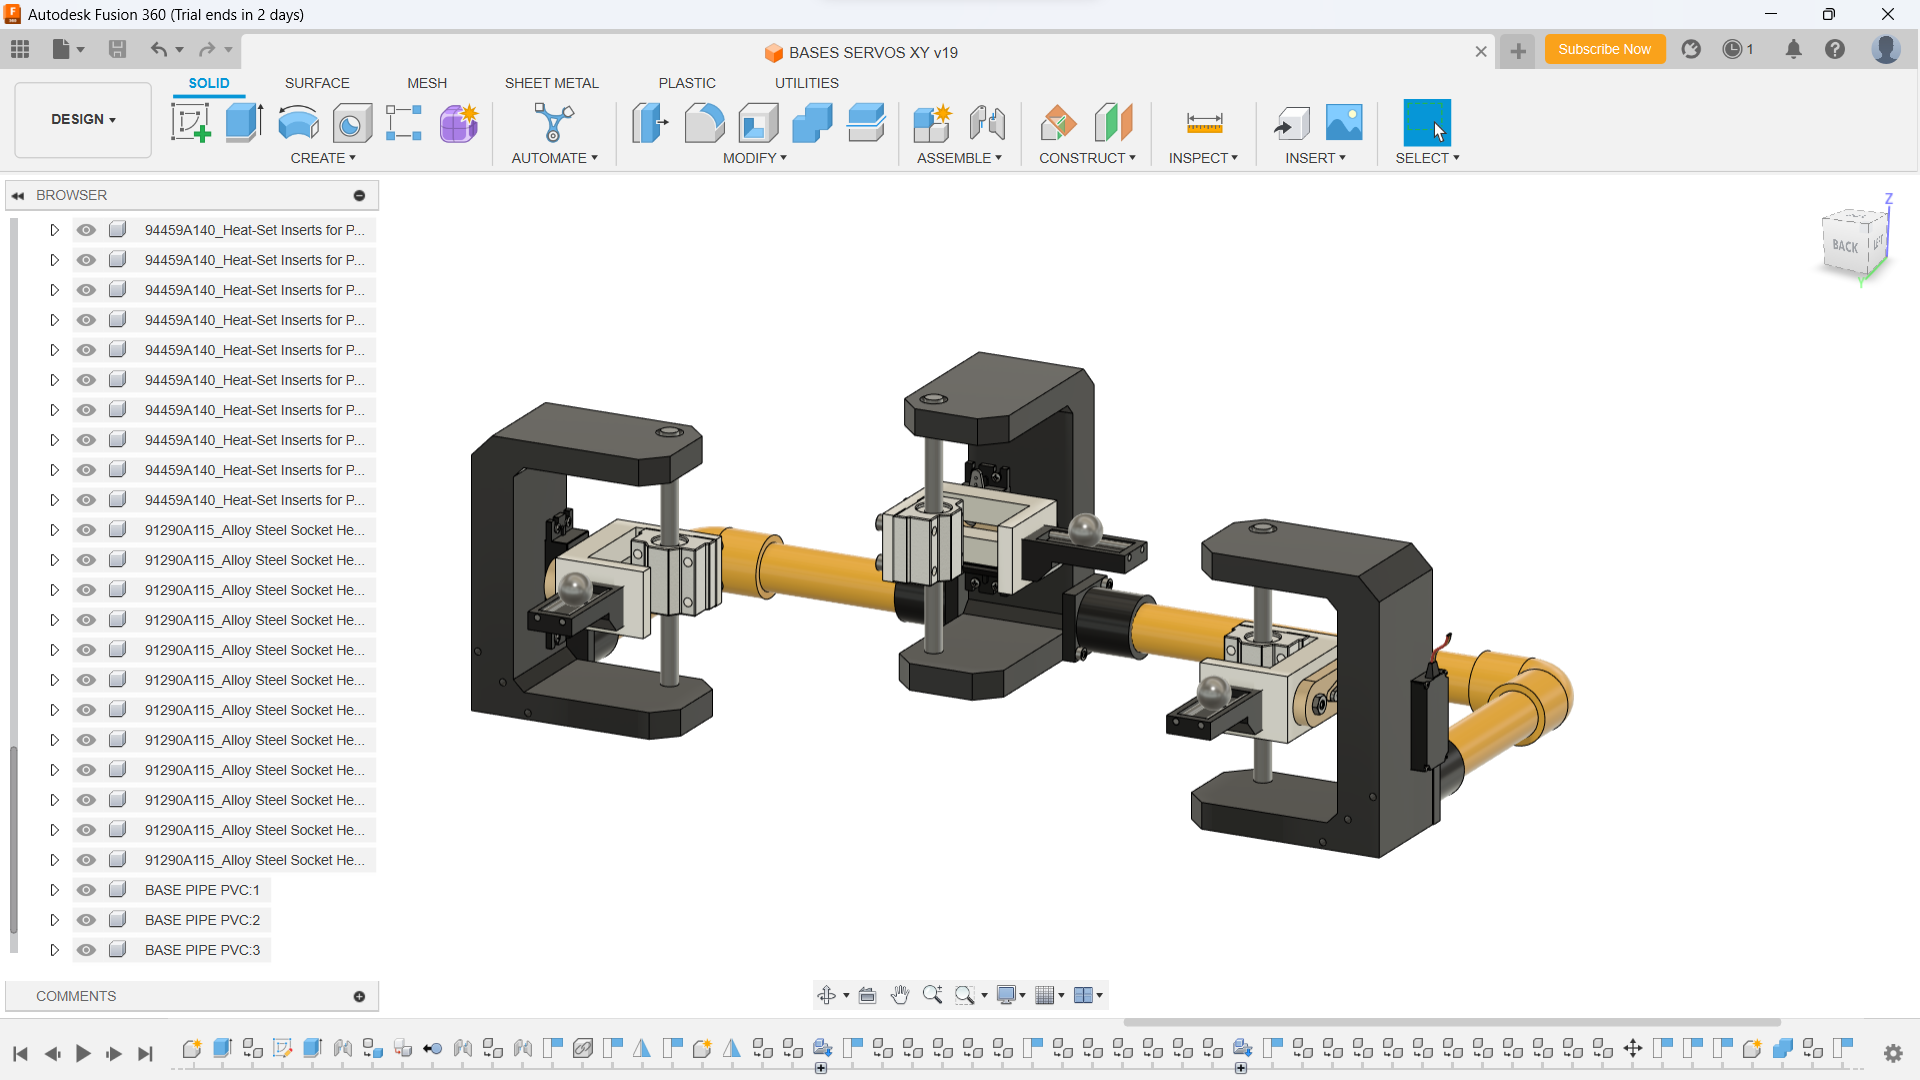
Task: Switch to the SHEET METAL tab
Action: pos(551,83)
